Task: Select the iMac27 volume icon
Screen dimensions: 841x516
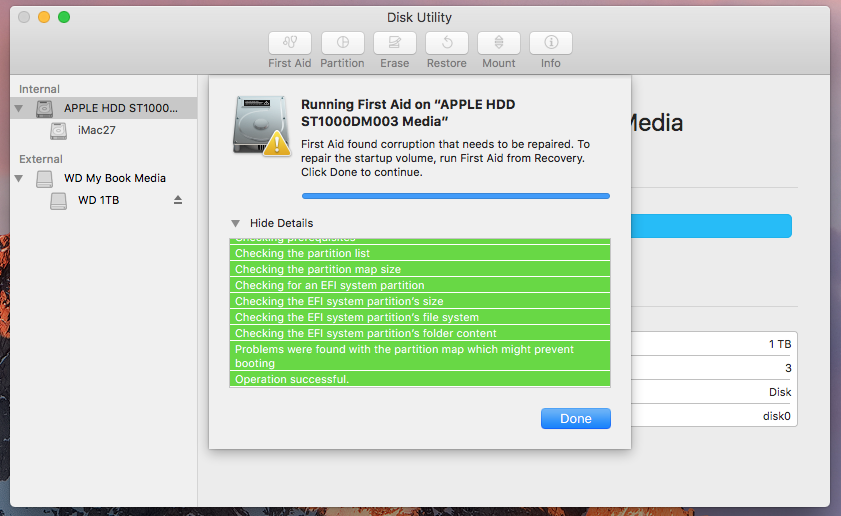Action: click(x=58, y=130)
